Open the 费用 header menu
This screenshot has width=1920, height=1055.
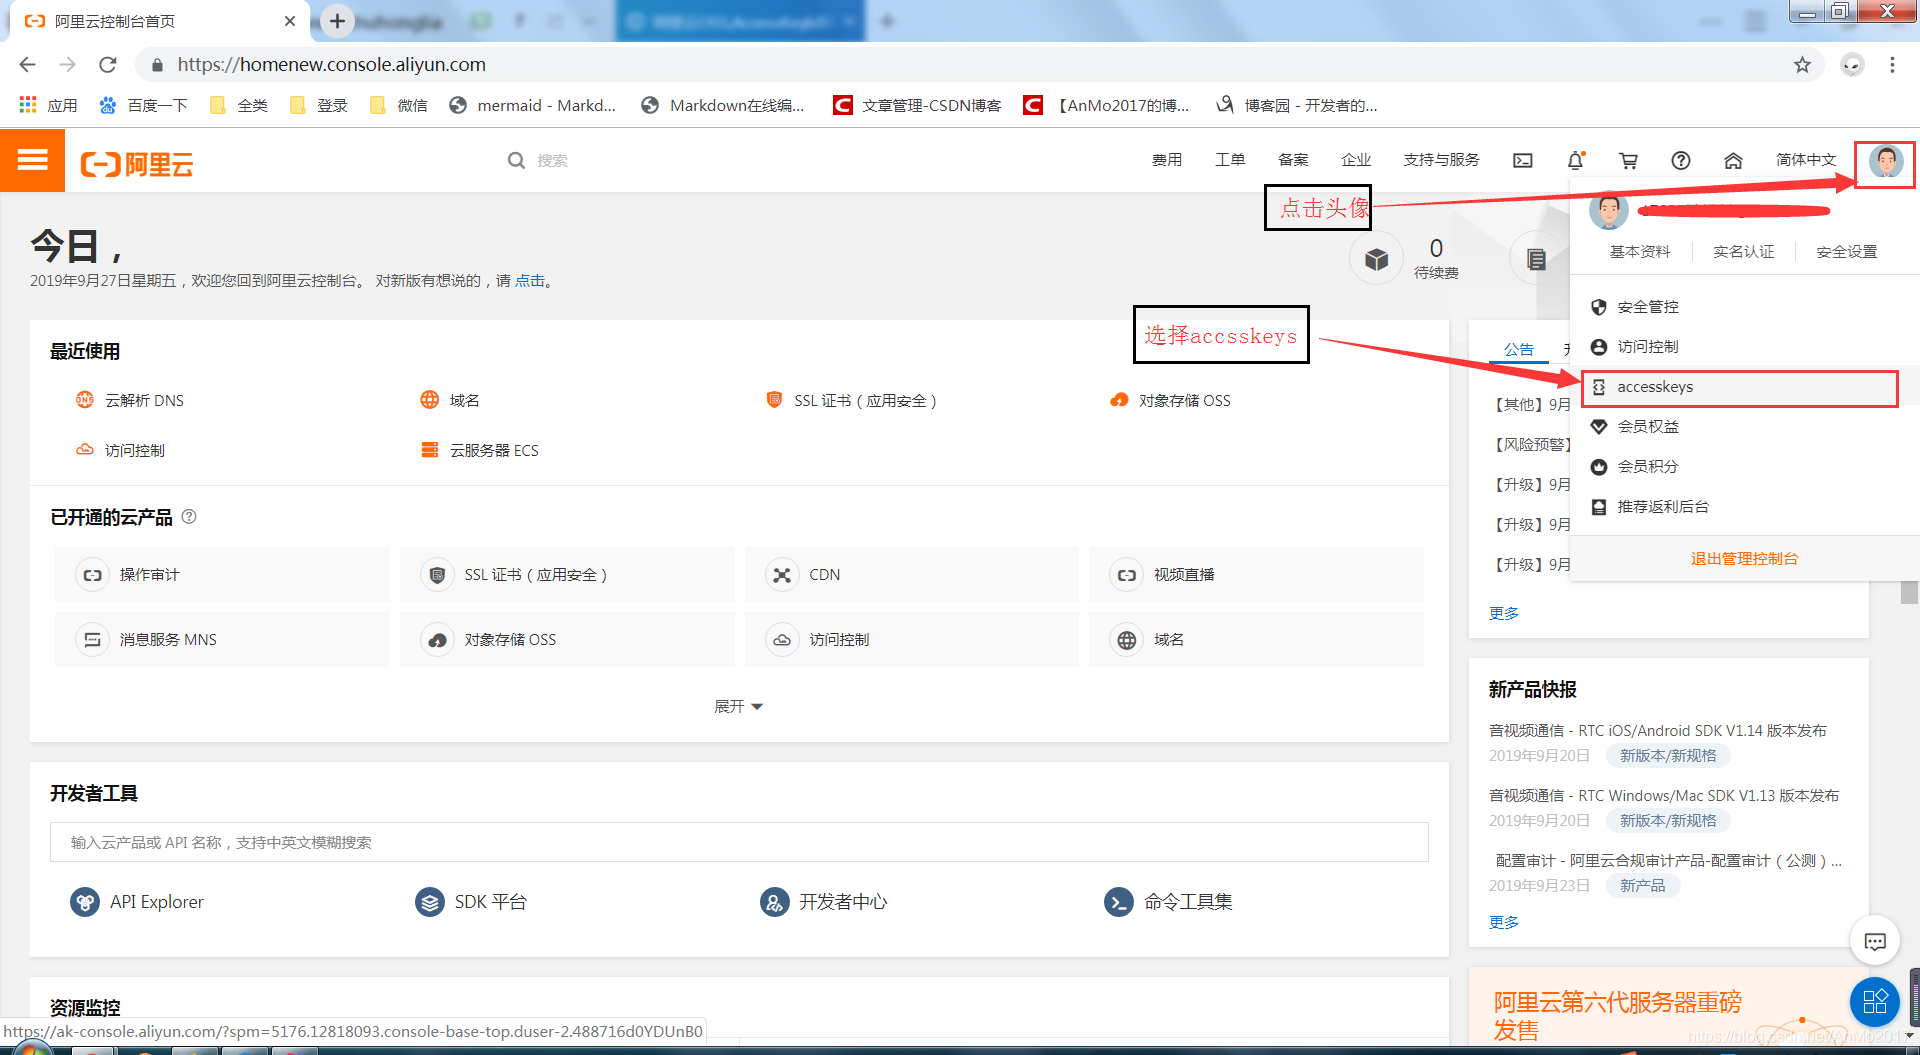tap(1167, 160)
